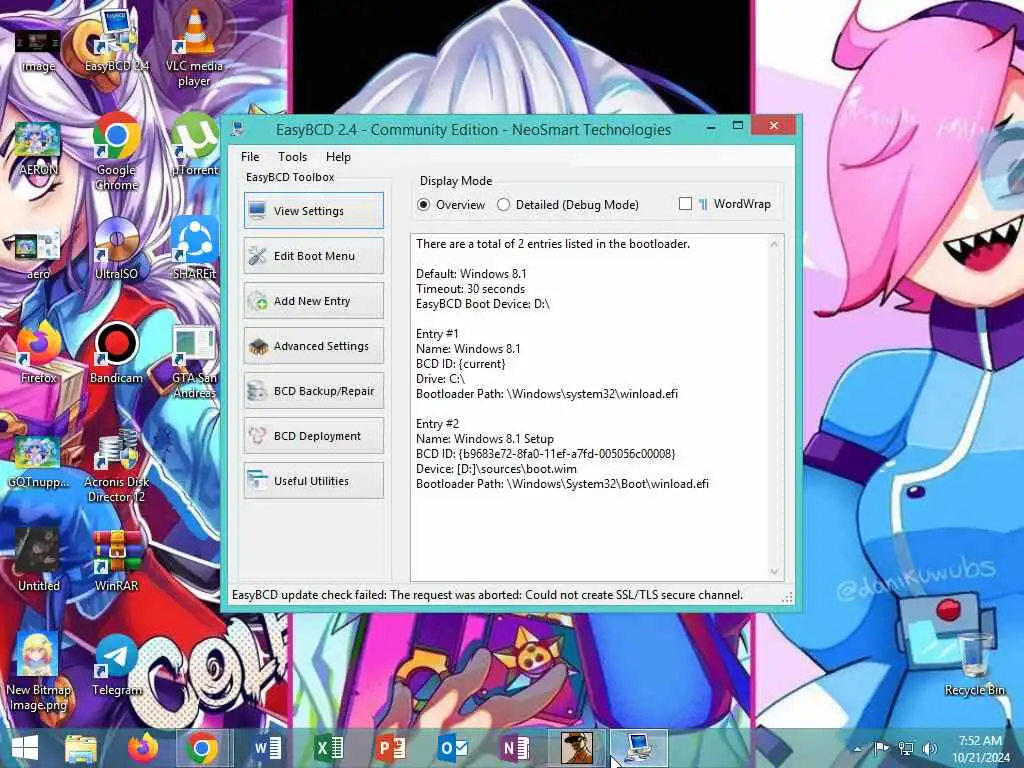Select EasyBCD 2.4 desktop shortcut
The width and height of the screenshot is (1024, 768).
(116, 42)
